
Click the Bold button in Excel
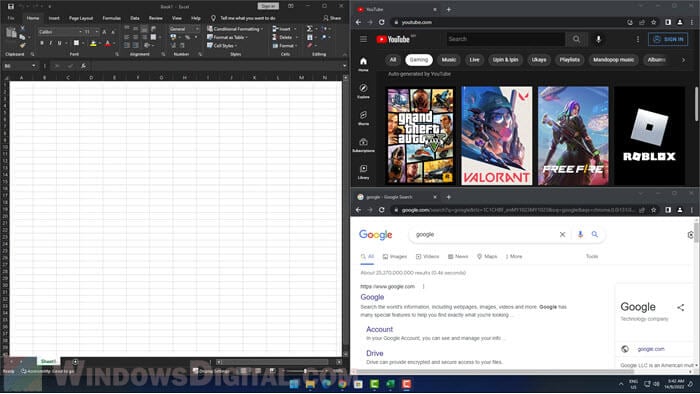click(42, 43)
